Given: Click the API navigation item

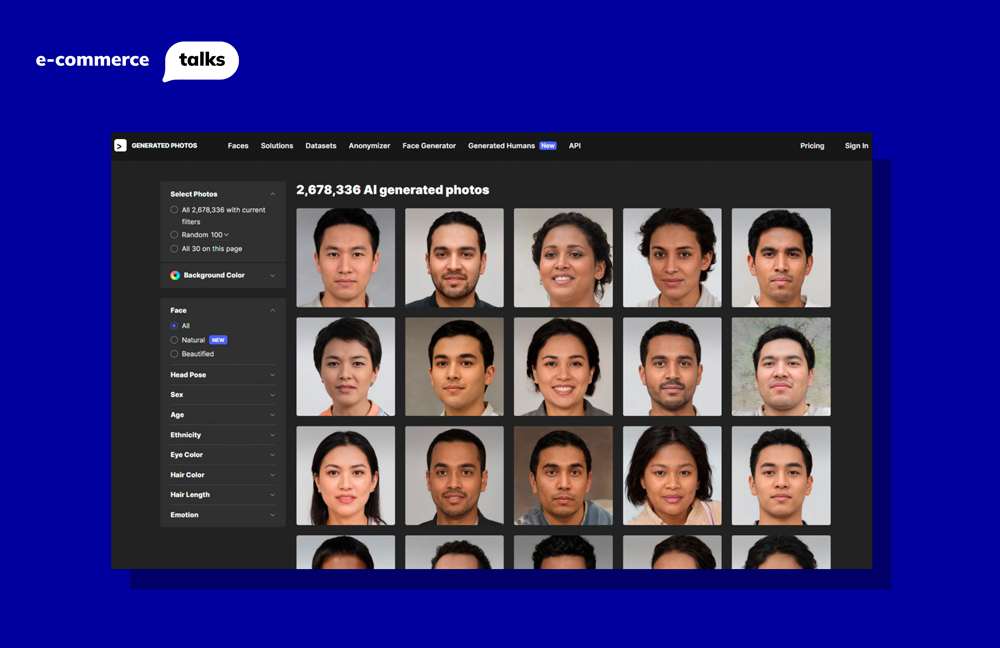Looking at the screenshot, I should click(574, 145).
